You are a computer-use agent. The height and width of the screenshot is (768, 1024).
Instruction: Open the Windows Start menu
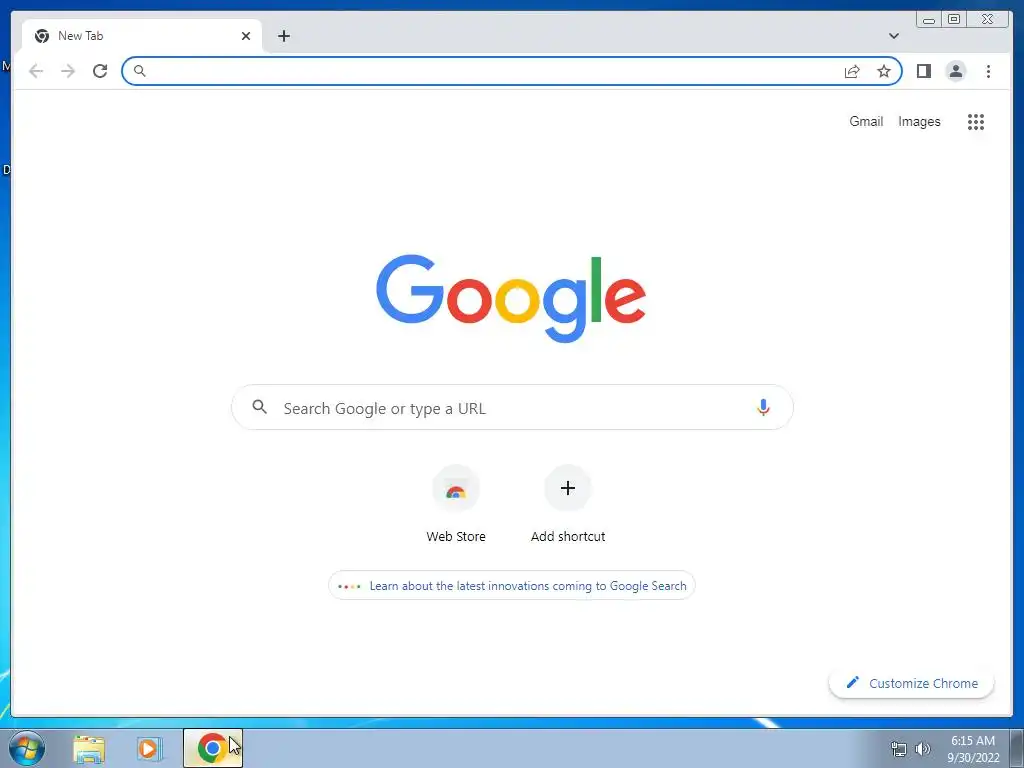click(x=27, y=748)
